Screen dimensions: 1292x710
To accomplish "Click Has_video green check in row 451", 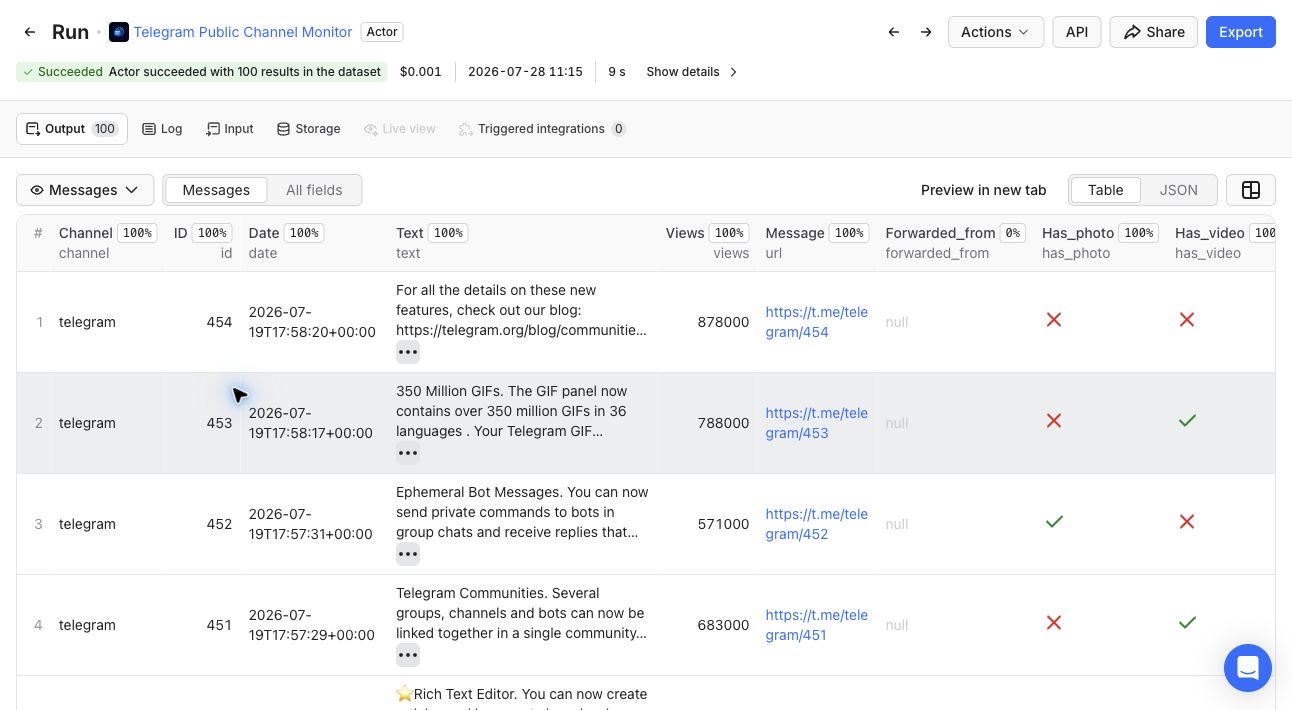I will click(x=1186, y=623).
